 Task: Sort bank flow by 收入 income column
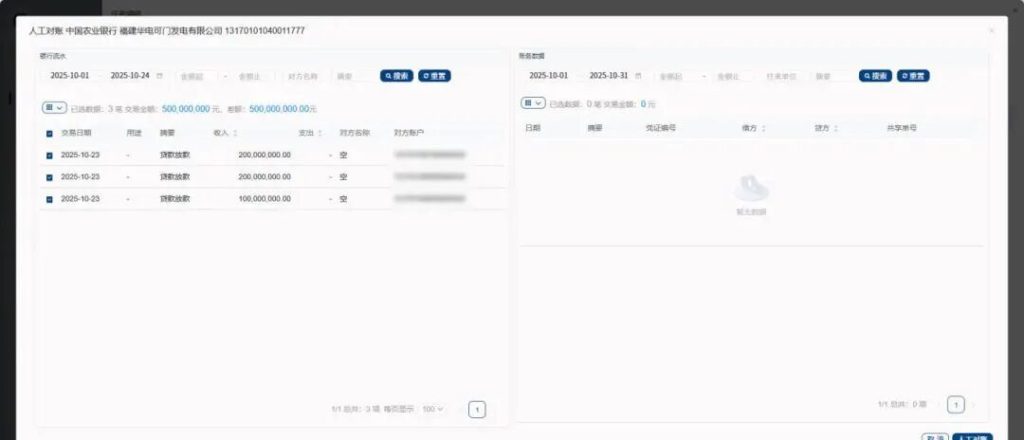coord(235,133)
